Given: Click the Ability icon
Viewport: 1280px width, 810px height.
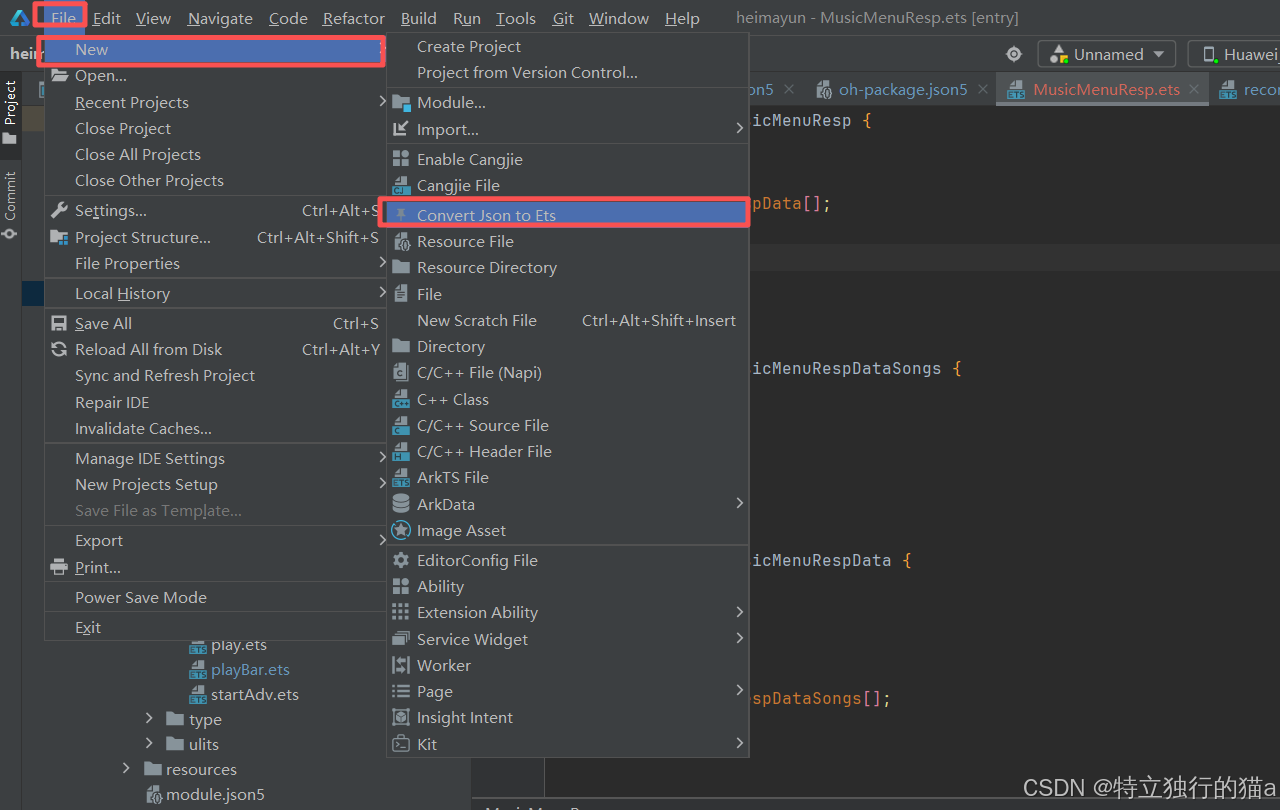Looking at the screenshot, I should (x=401, y=586).
